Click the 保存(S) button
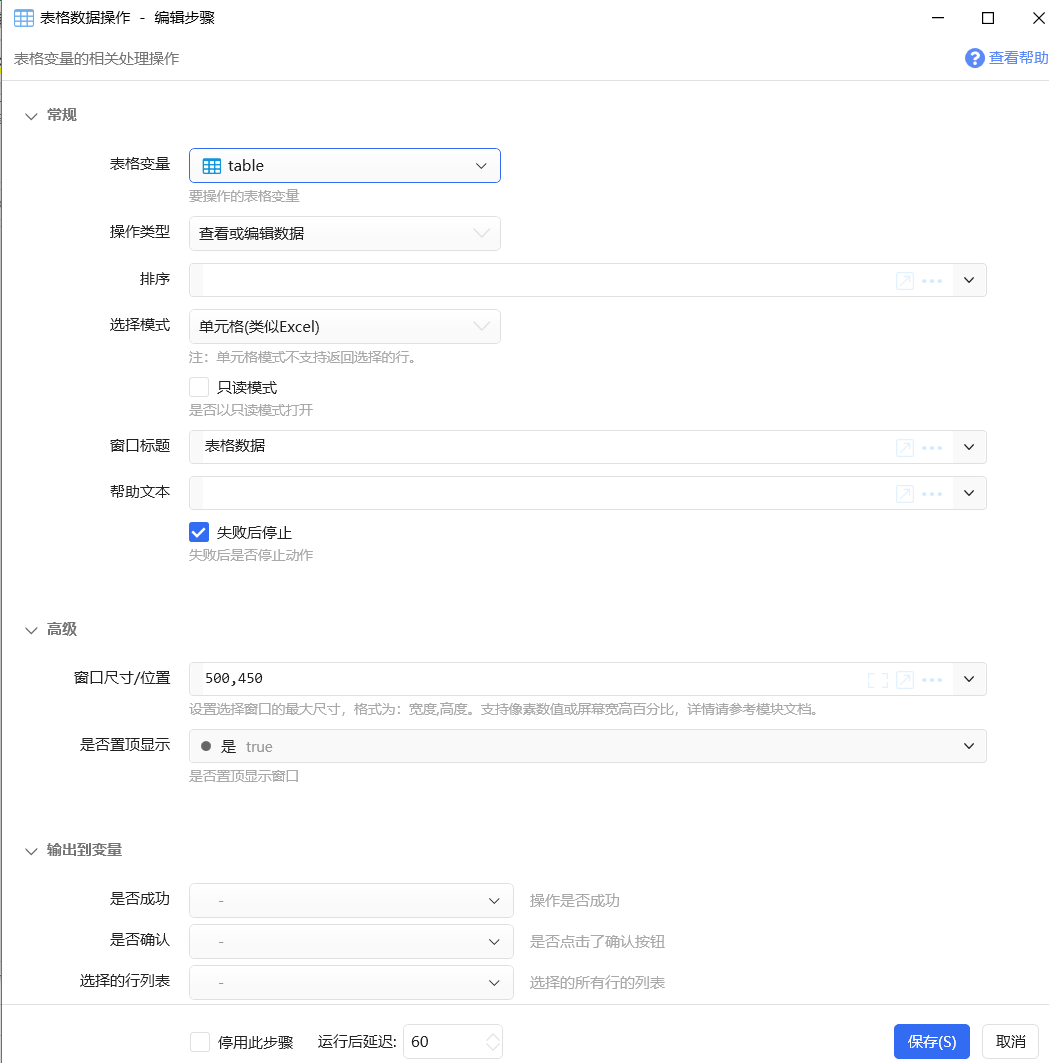This screenshot has width=1049, height=1063. 932,1041
